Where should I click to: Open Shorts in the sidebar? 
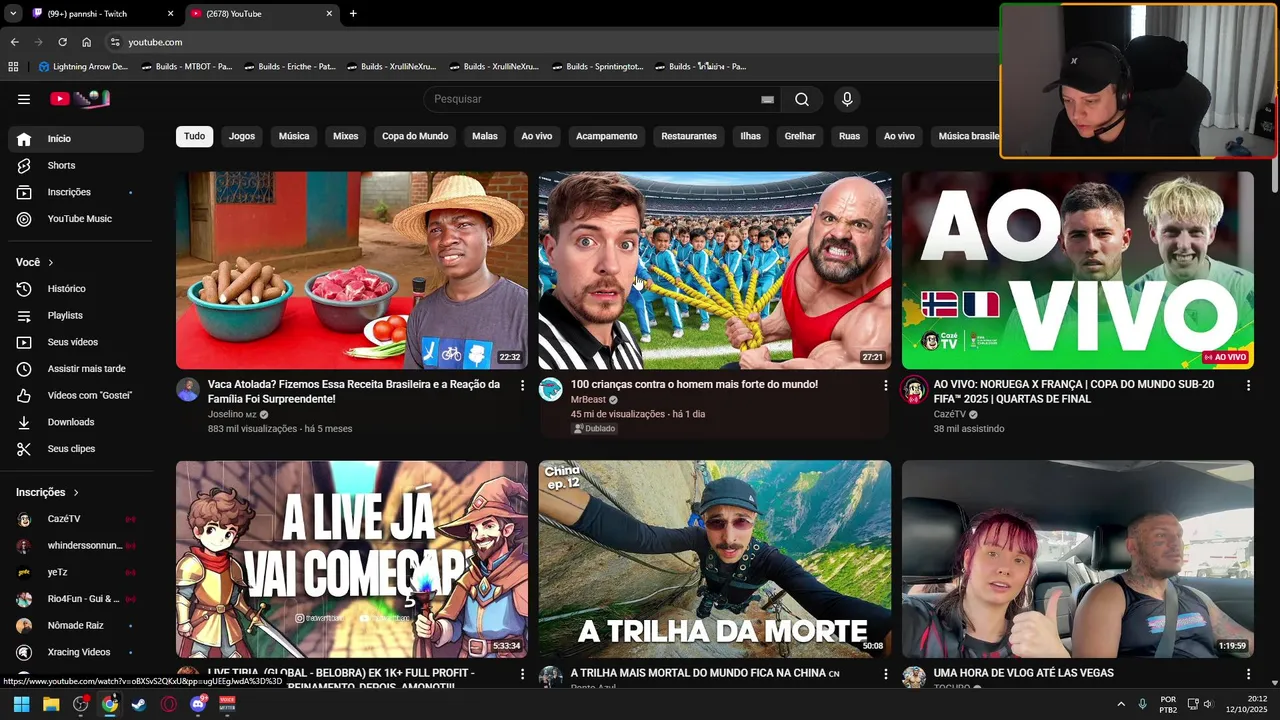pyautogui.click(x=76, y=165)
